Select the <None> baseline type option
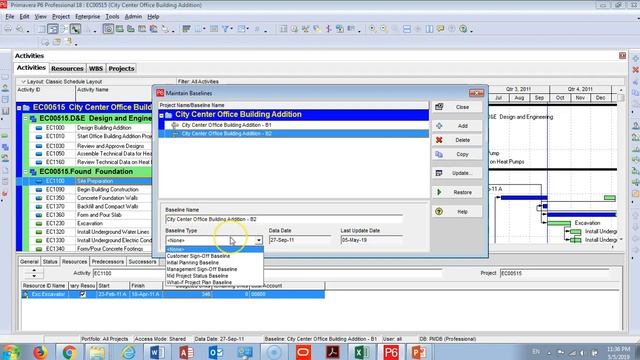Screen dimensions: 640x360 pos(214,249)
